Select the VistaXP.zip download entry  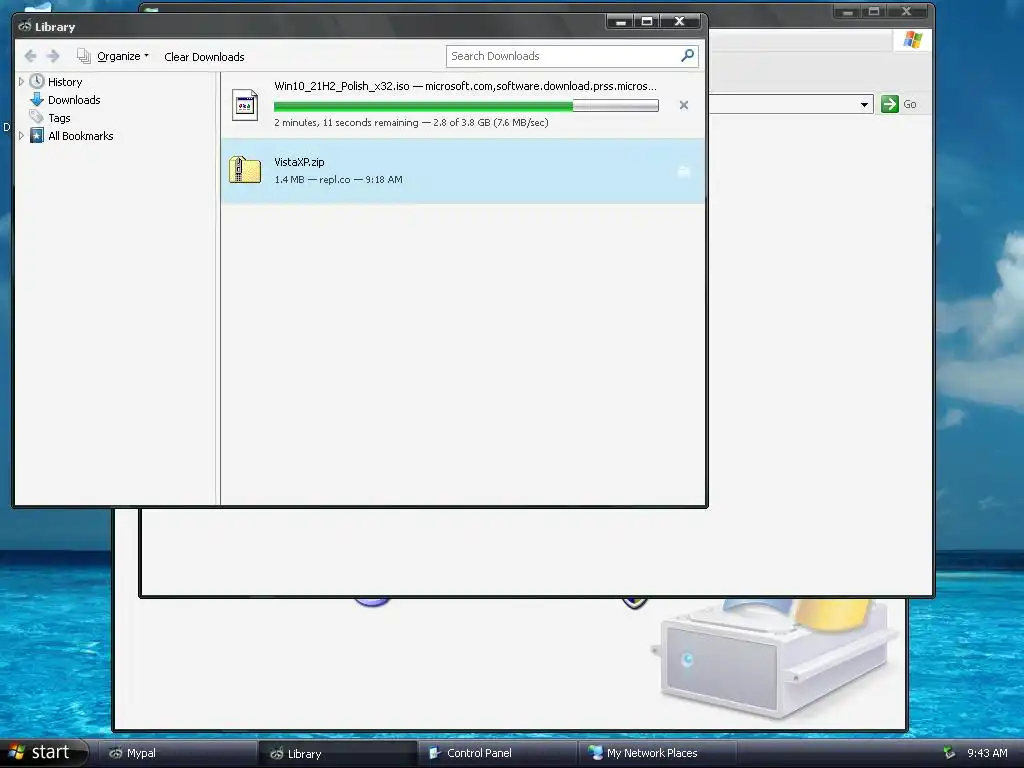click(x=463, y=170)
